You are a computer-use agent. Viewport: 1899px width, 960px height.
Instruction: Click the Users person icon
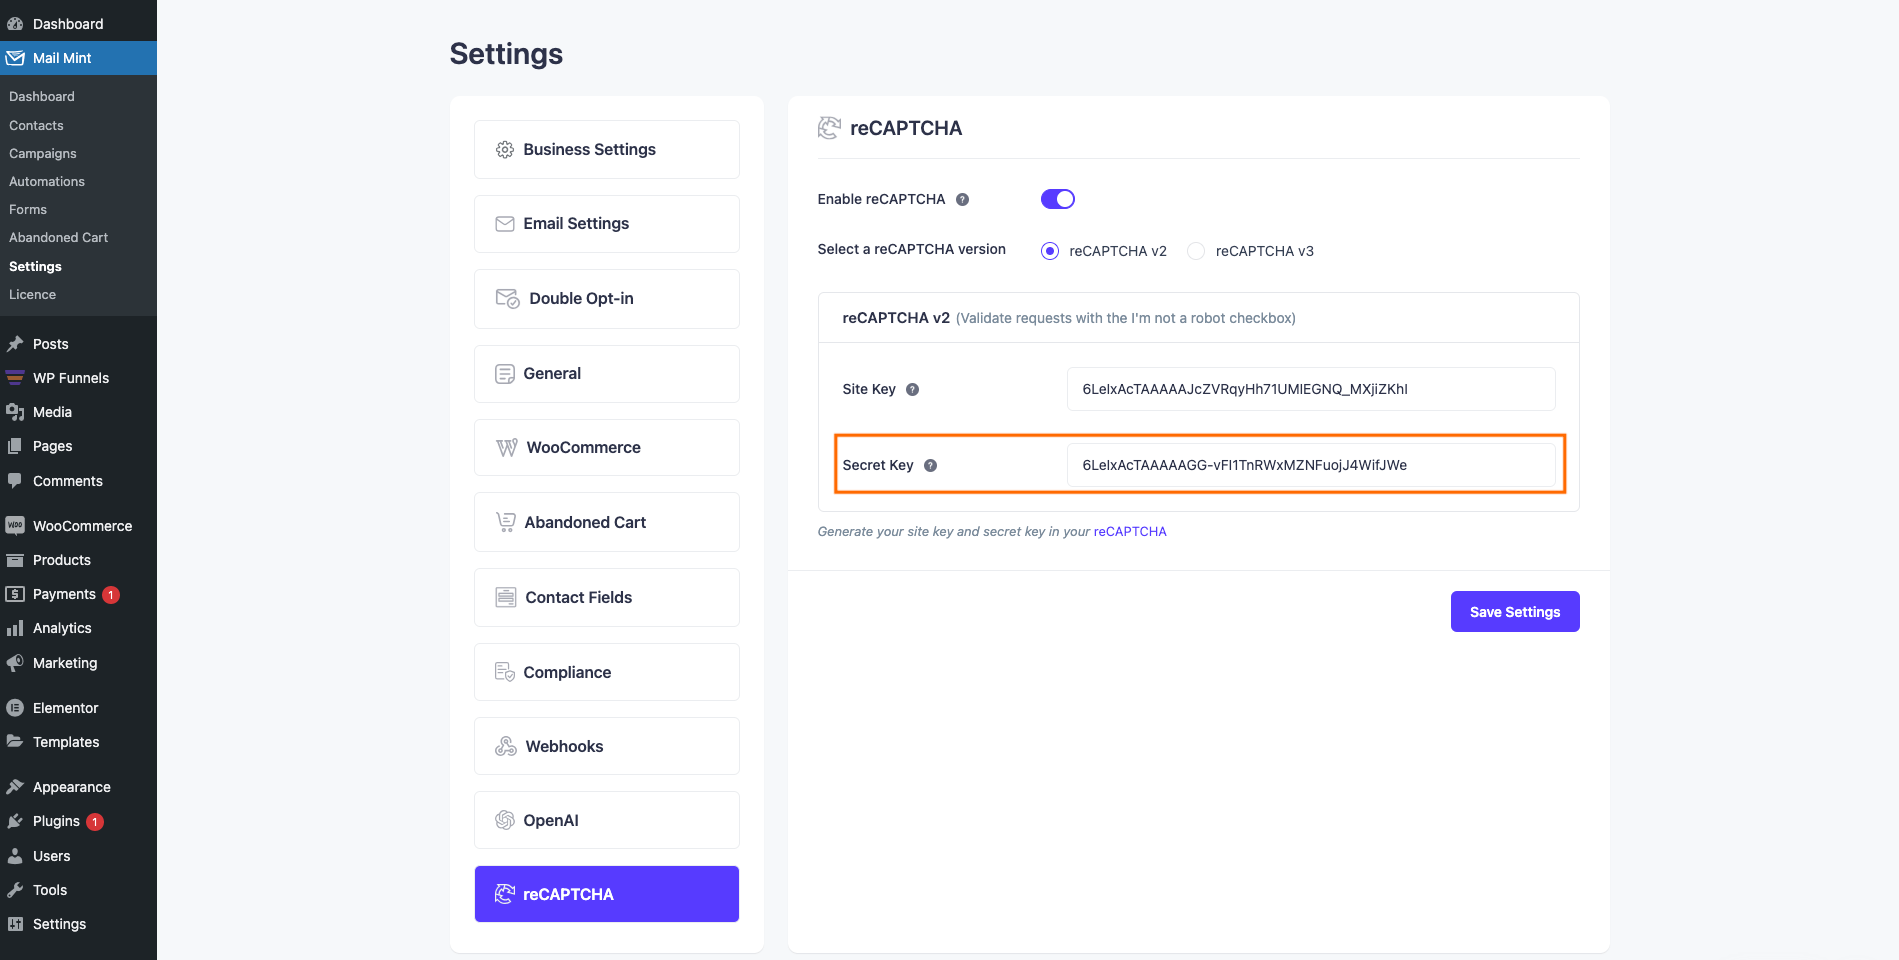15,856
